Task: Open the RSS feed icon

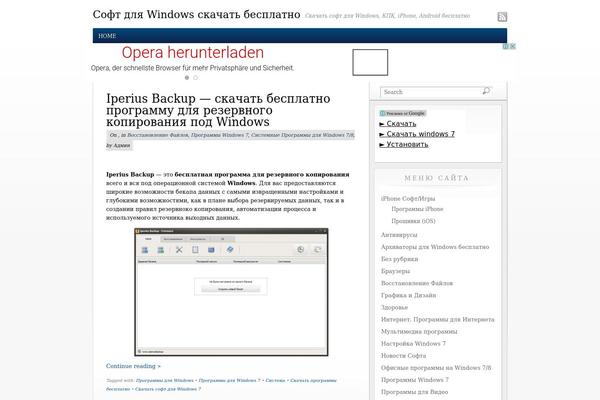Action: (x=502, y=17)
